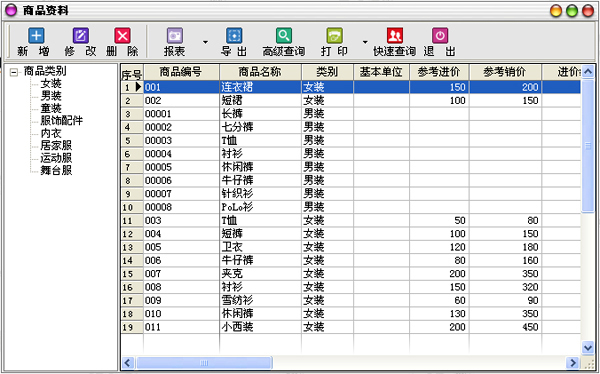Select 舞台服 in category tree
Screen dimensions: 600x374
tap(56, 170)
